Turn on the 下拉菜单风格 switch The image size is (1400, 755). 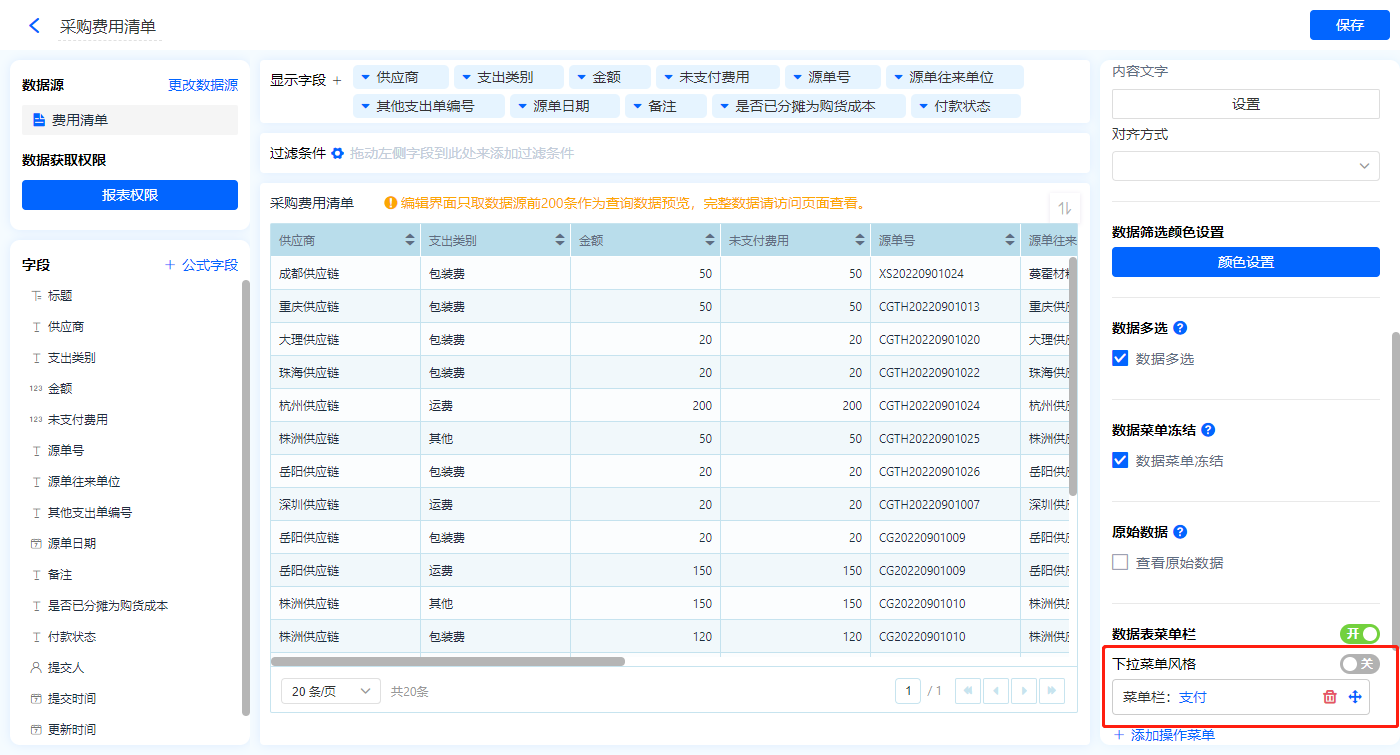click(1359, 663)
